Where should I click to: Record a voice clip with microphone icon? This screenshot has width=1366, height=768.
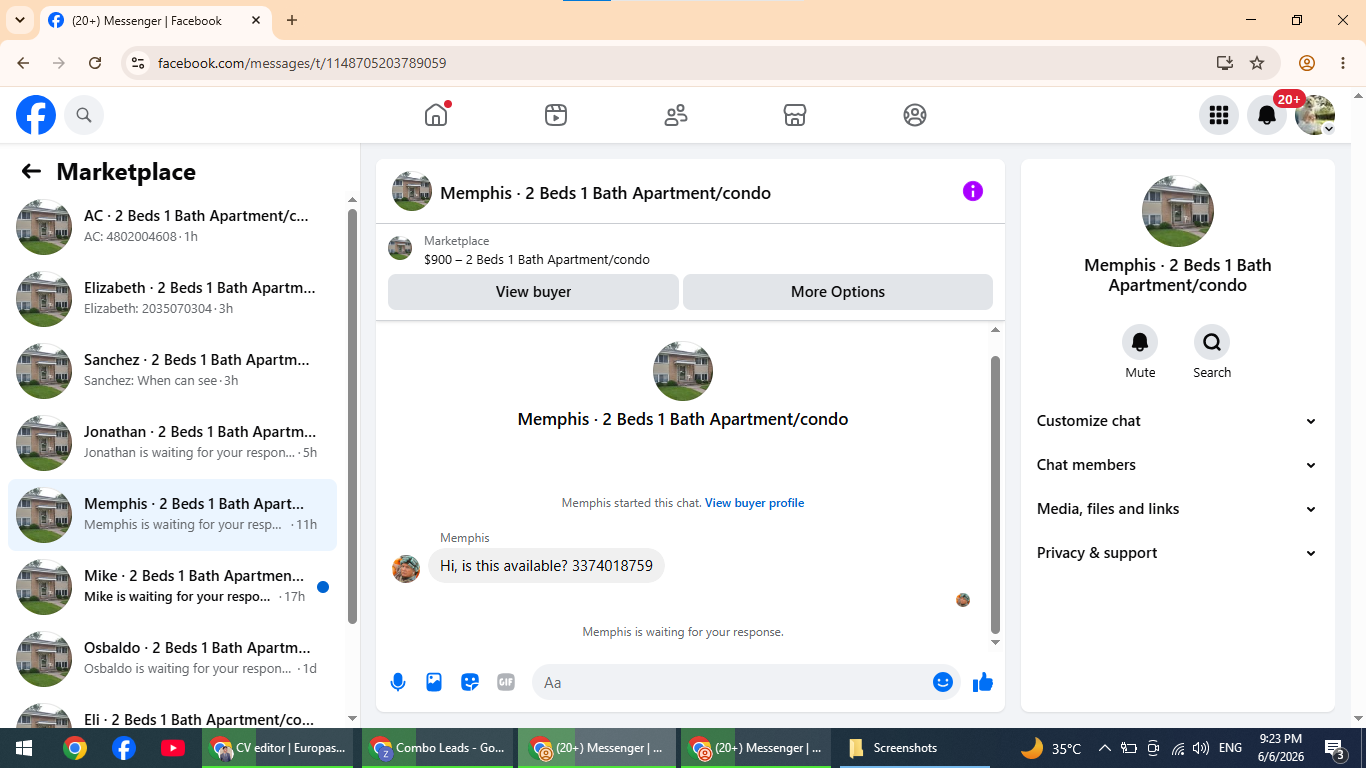(398, 682)
